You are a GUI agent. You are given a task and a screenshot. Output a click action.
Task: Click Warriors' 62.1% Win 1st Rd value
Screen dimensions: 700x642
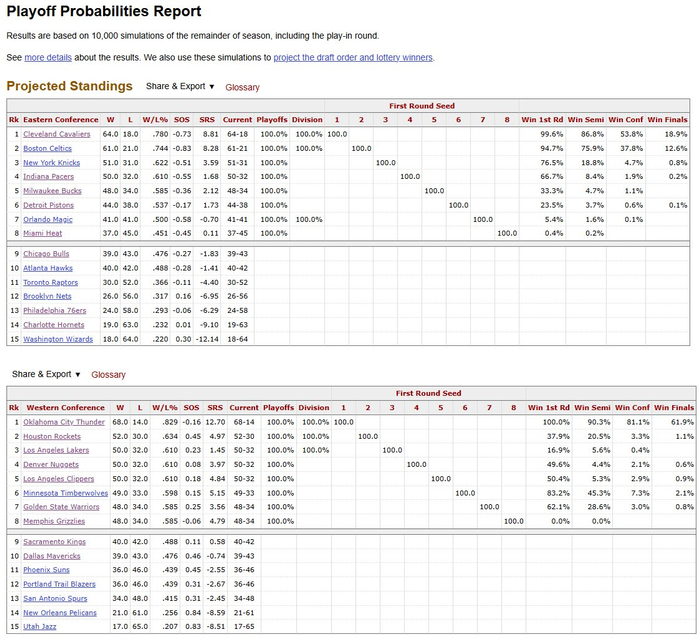click(558, 507)
